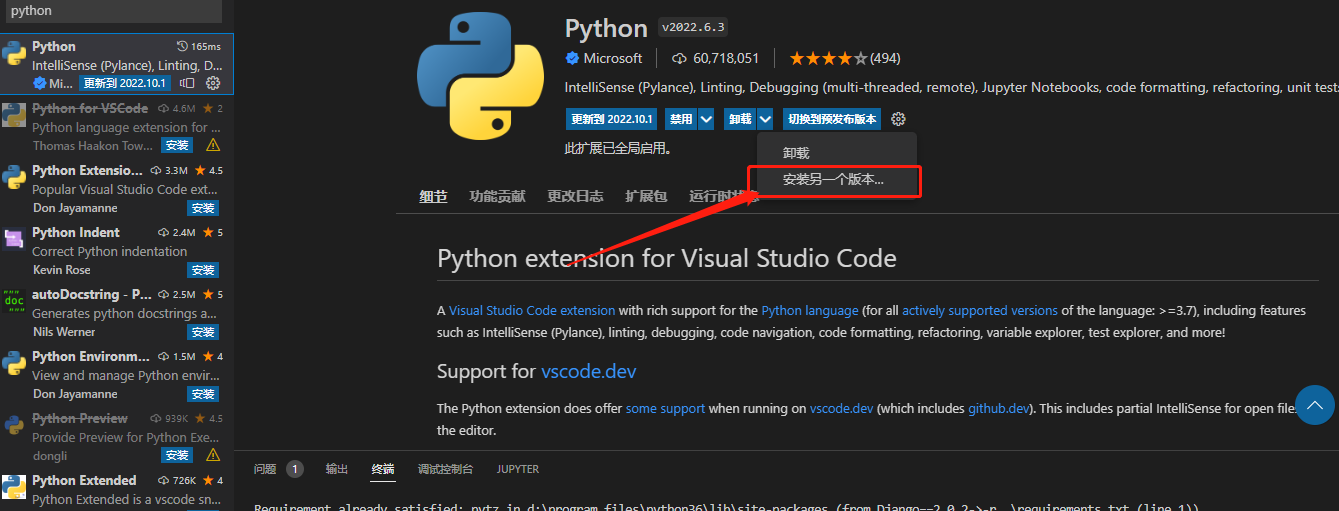Open the 问题 panel tab

coord(265,469)
